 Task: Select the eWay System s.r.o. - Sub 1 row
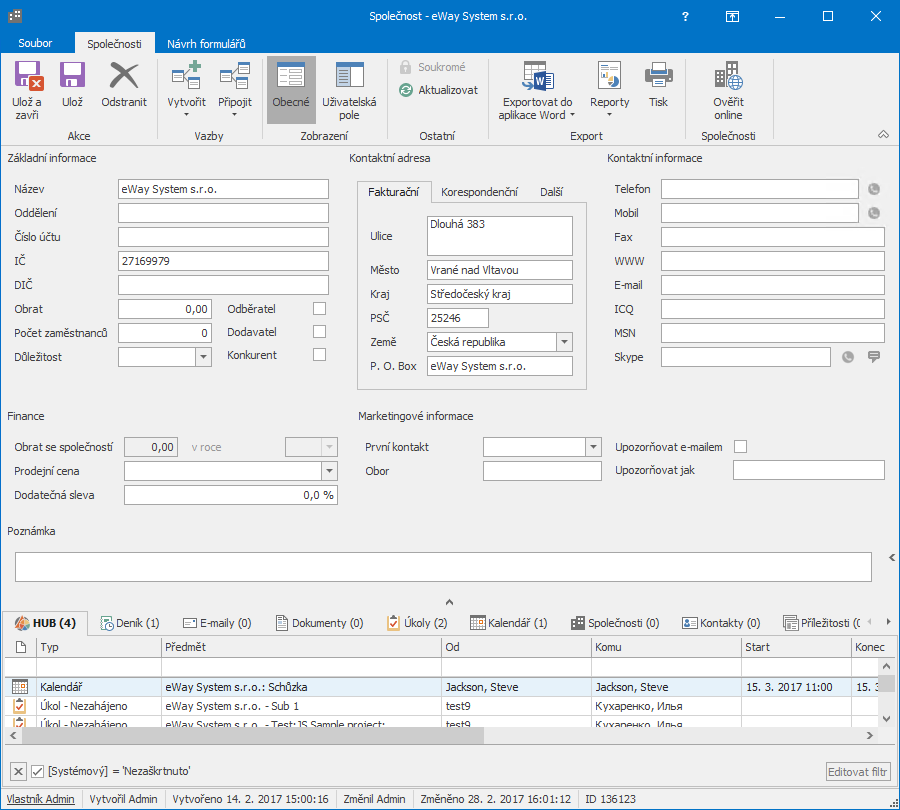click(441, 706)
